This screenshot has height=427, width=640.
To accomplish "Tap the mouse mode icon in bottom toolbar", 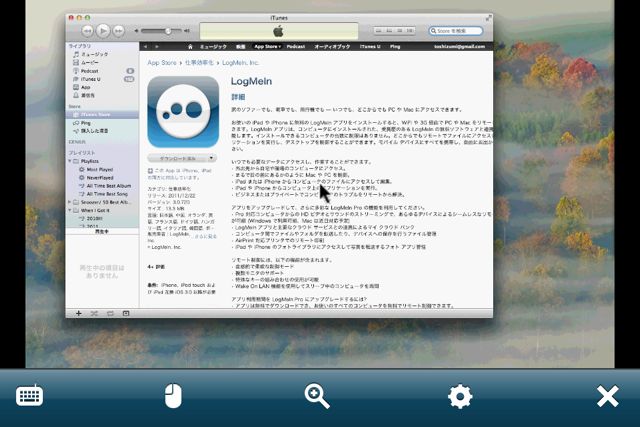I will point(173,395).
